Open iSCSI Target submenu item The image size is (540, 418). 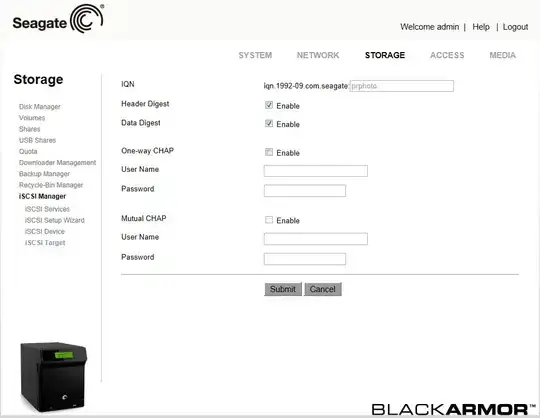(x=45, y=243)
